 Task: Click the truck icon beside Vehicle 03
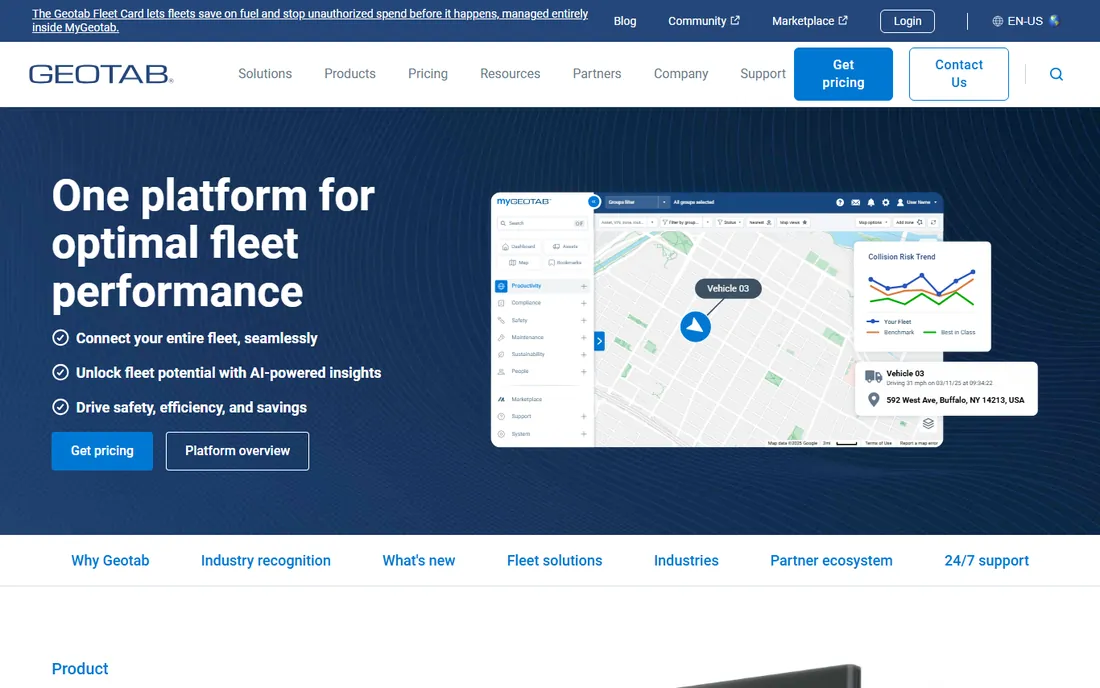coord(873,377)
